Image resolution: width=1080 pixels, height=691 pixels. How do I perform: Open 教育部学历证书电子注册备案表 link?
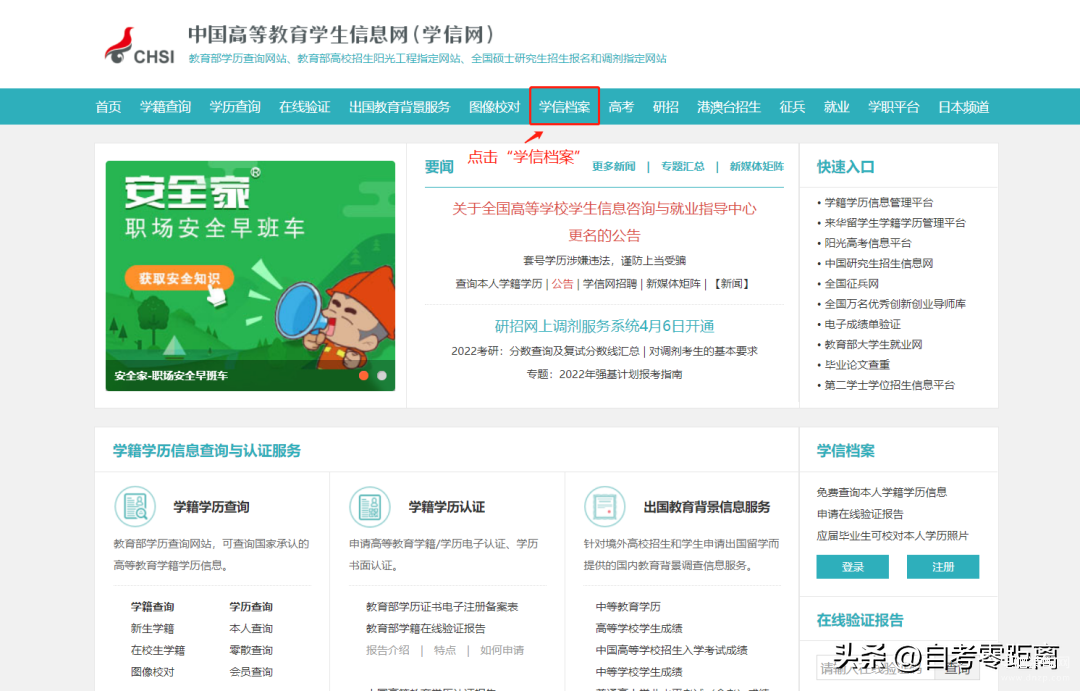[x=442, y=607]
